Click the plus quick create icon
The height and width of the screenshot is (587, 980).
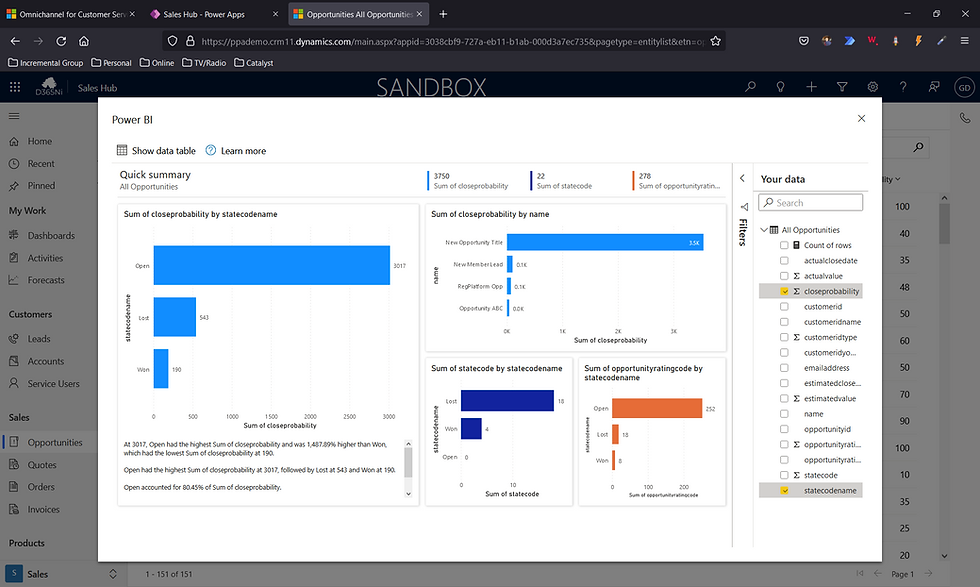coord(811,87)
